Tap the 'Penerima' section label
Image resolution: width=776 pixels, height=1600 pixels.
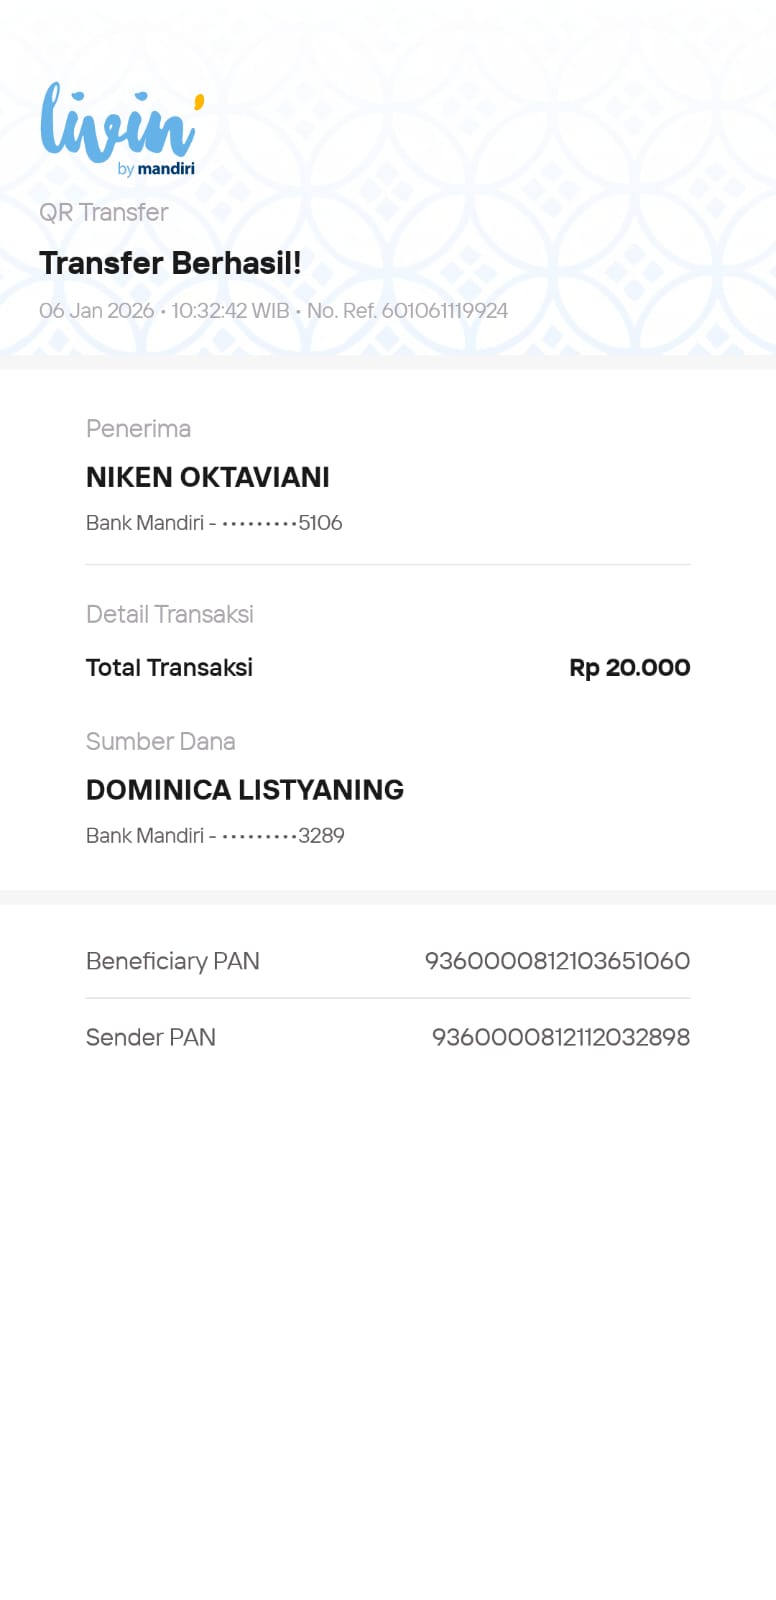[x=138, y=429]
